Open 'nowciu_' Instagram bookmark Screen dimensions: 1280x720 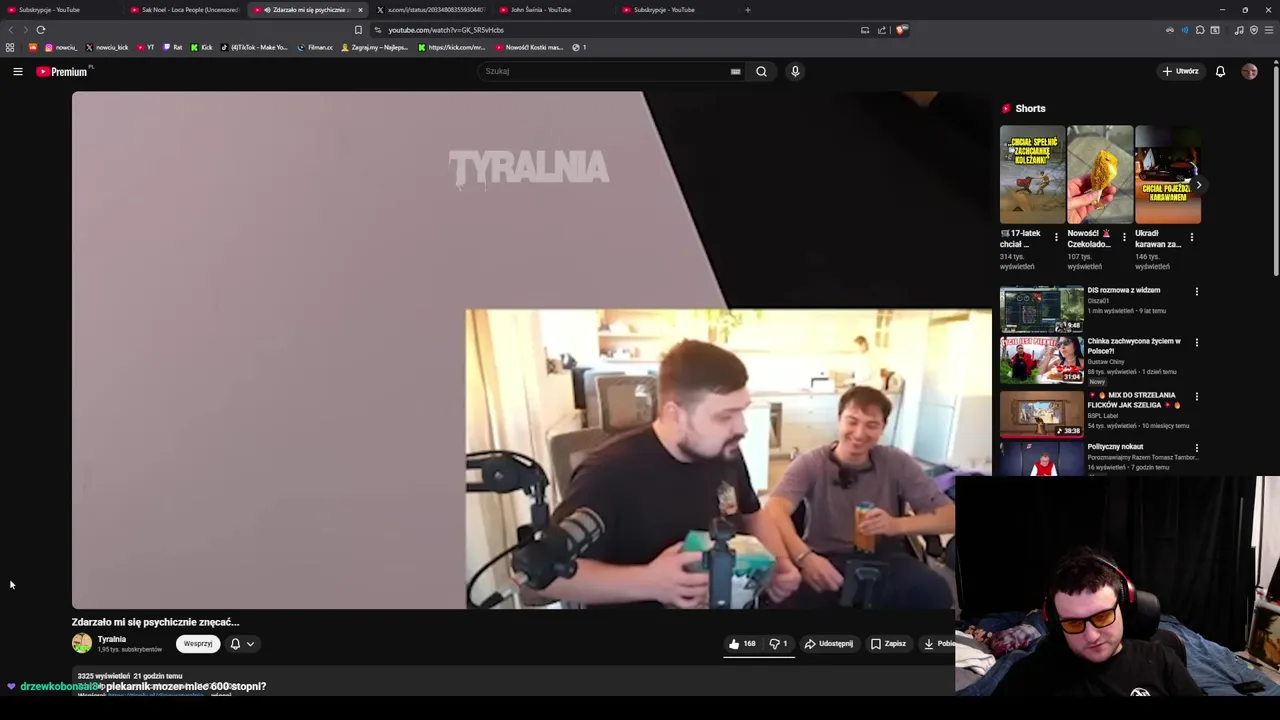(61, 47)
